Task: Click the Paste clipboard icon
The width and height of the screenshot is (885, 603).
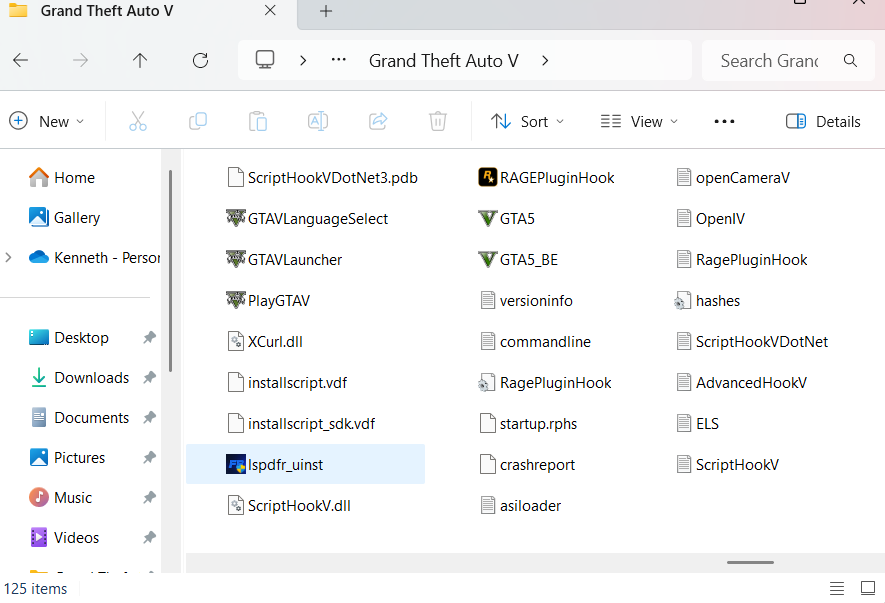Action: (x=257, y=121)
